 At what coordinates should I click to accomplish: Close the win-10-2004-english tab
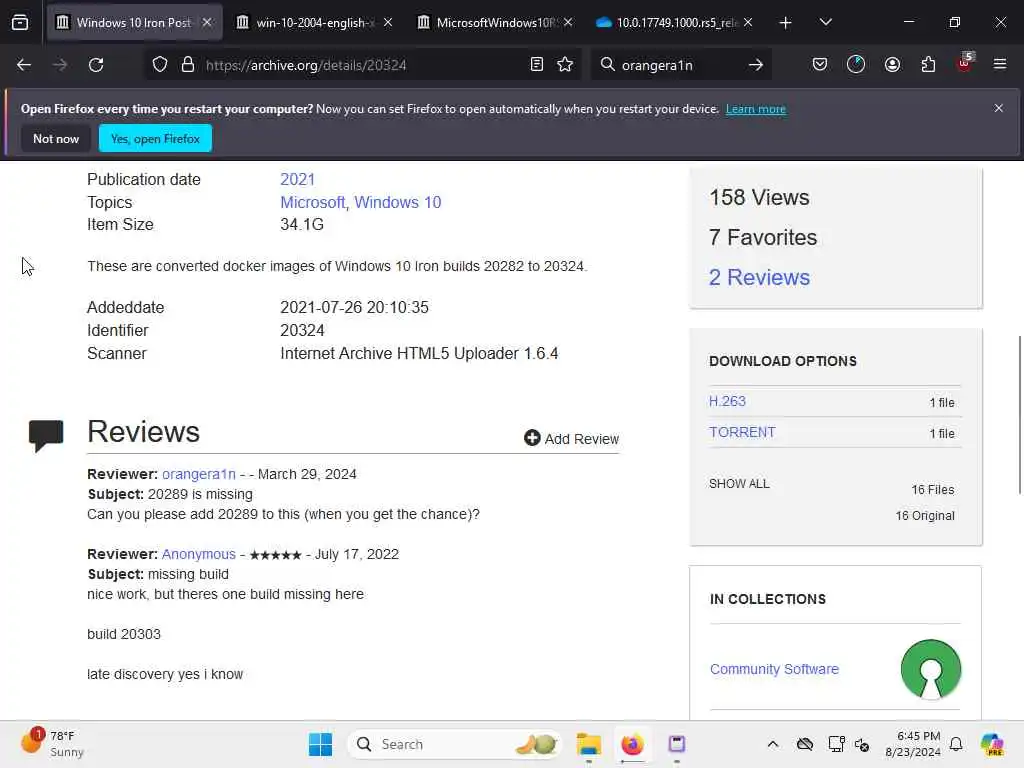(x=388, y=23)
